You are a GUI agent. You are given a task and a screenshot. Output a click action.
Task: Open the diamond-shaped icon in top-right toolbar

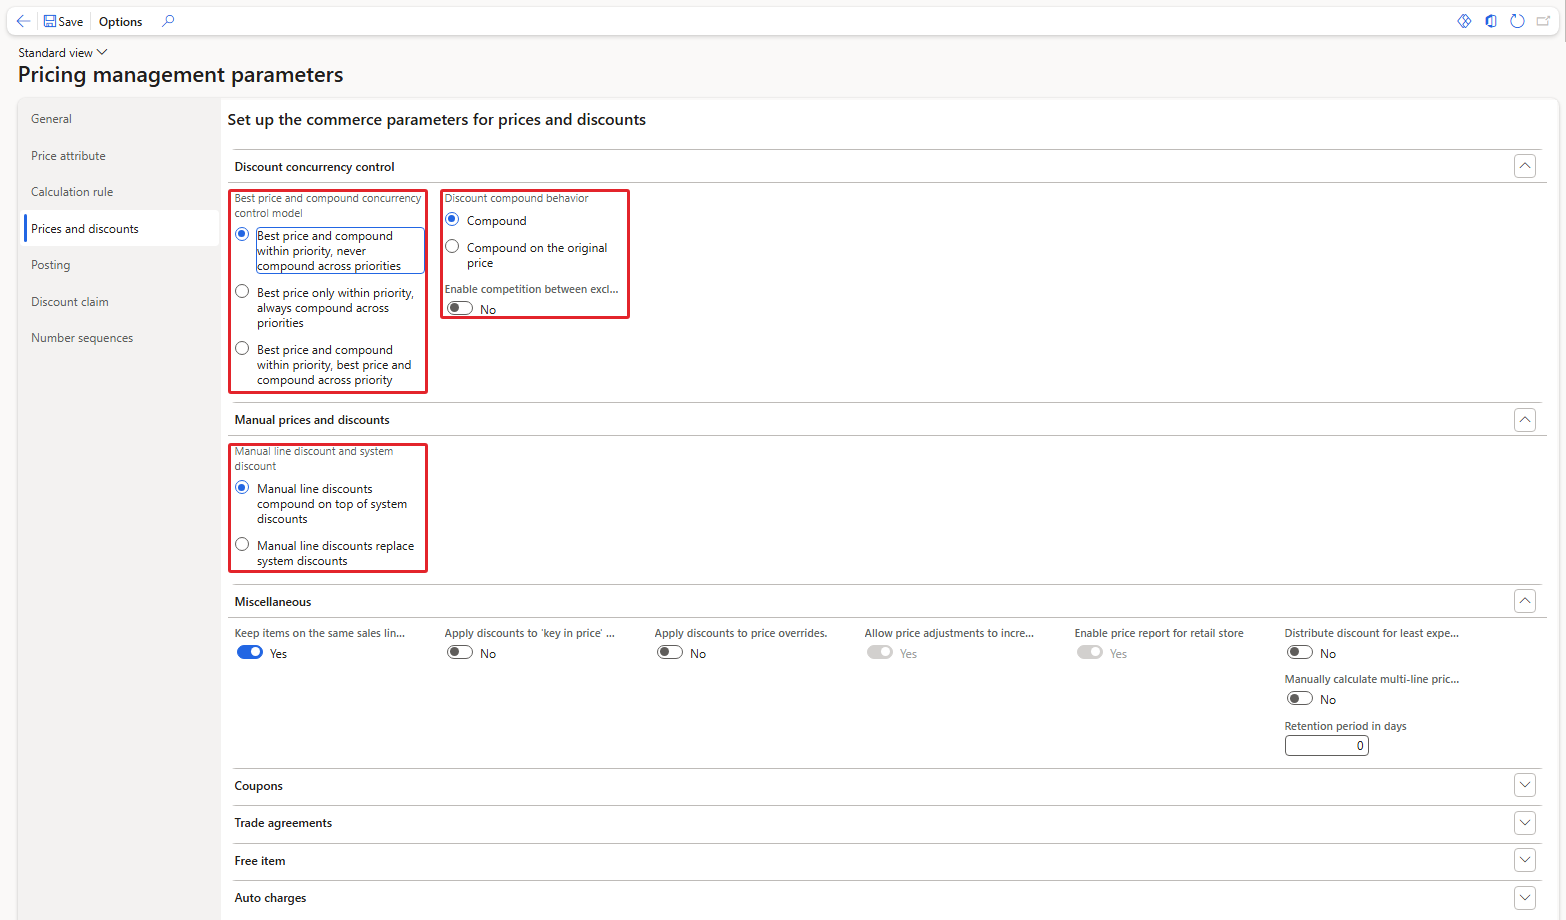(x=1464, y=21)
